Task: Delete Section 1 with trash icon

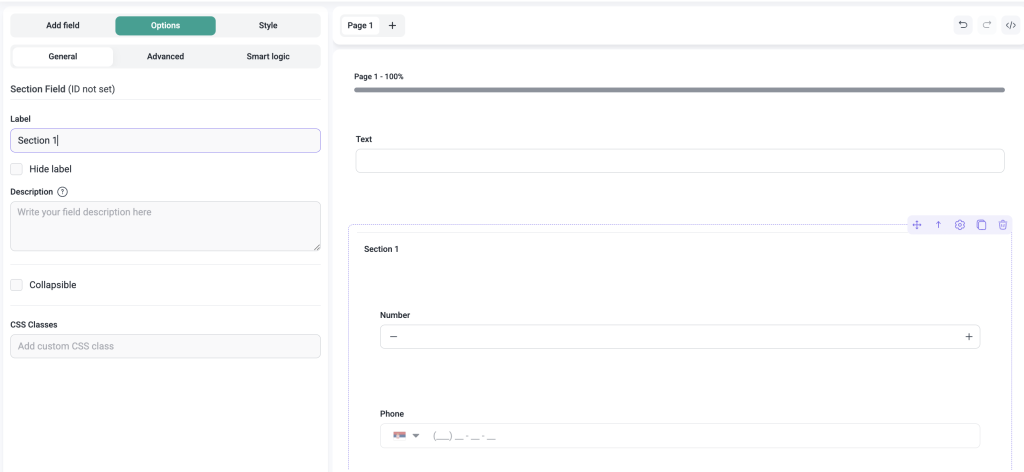Action: [x=1003, y=225]
